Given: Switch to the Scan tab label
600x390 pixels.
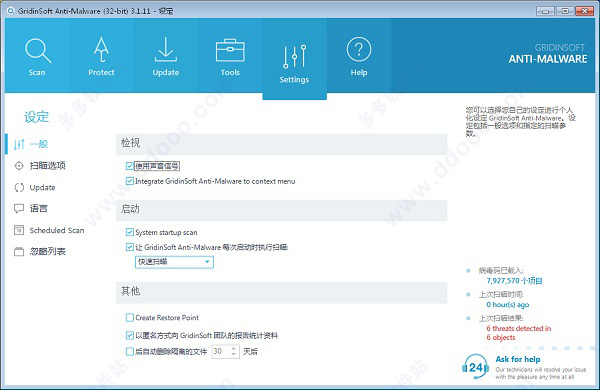Looking at the screenshot, I should coord(37,72).
